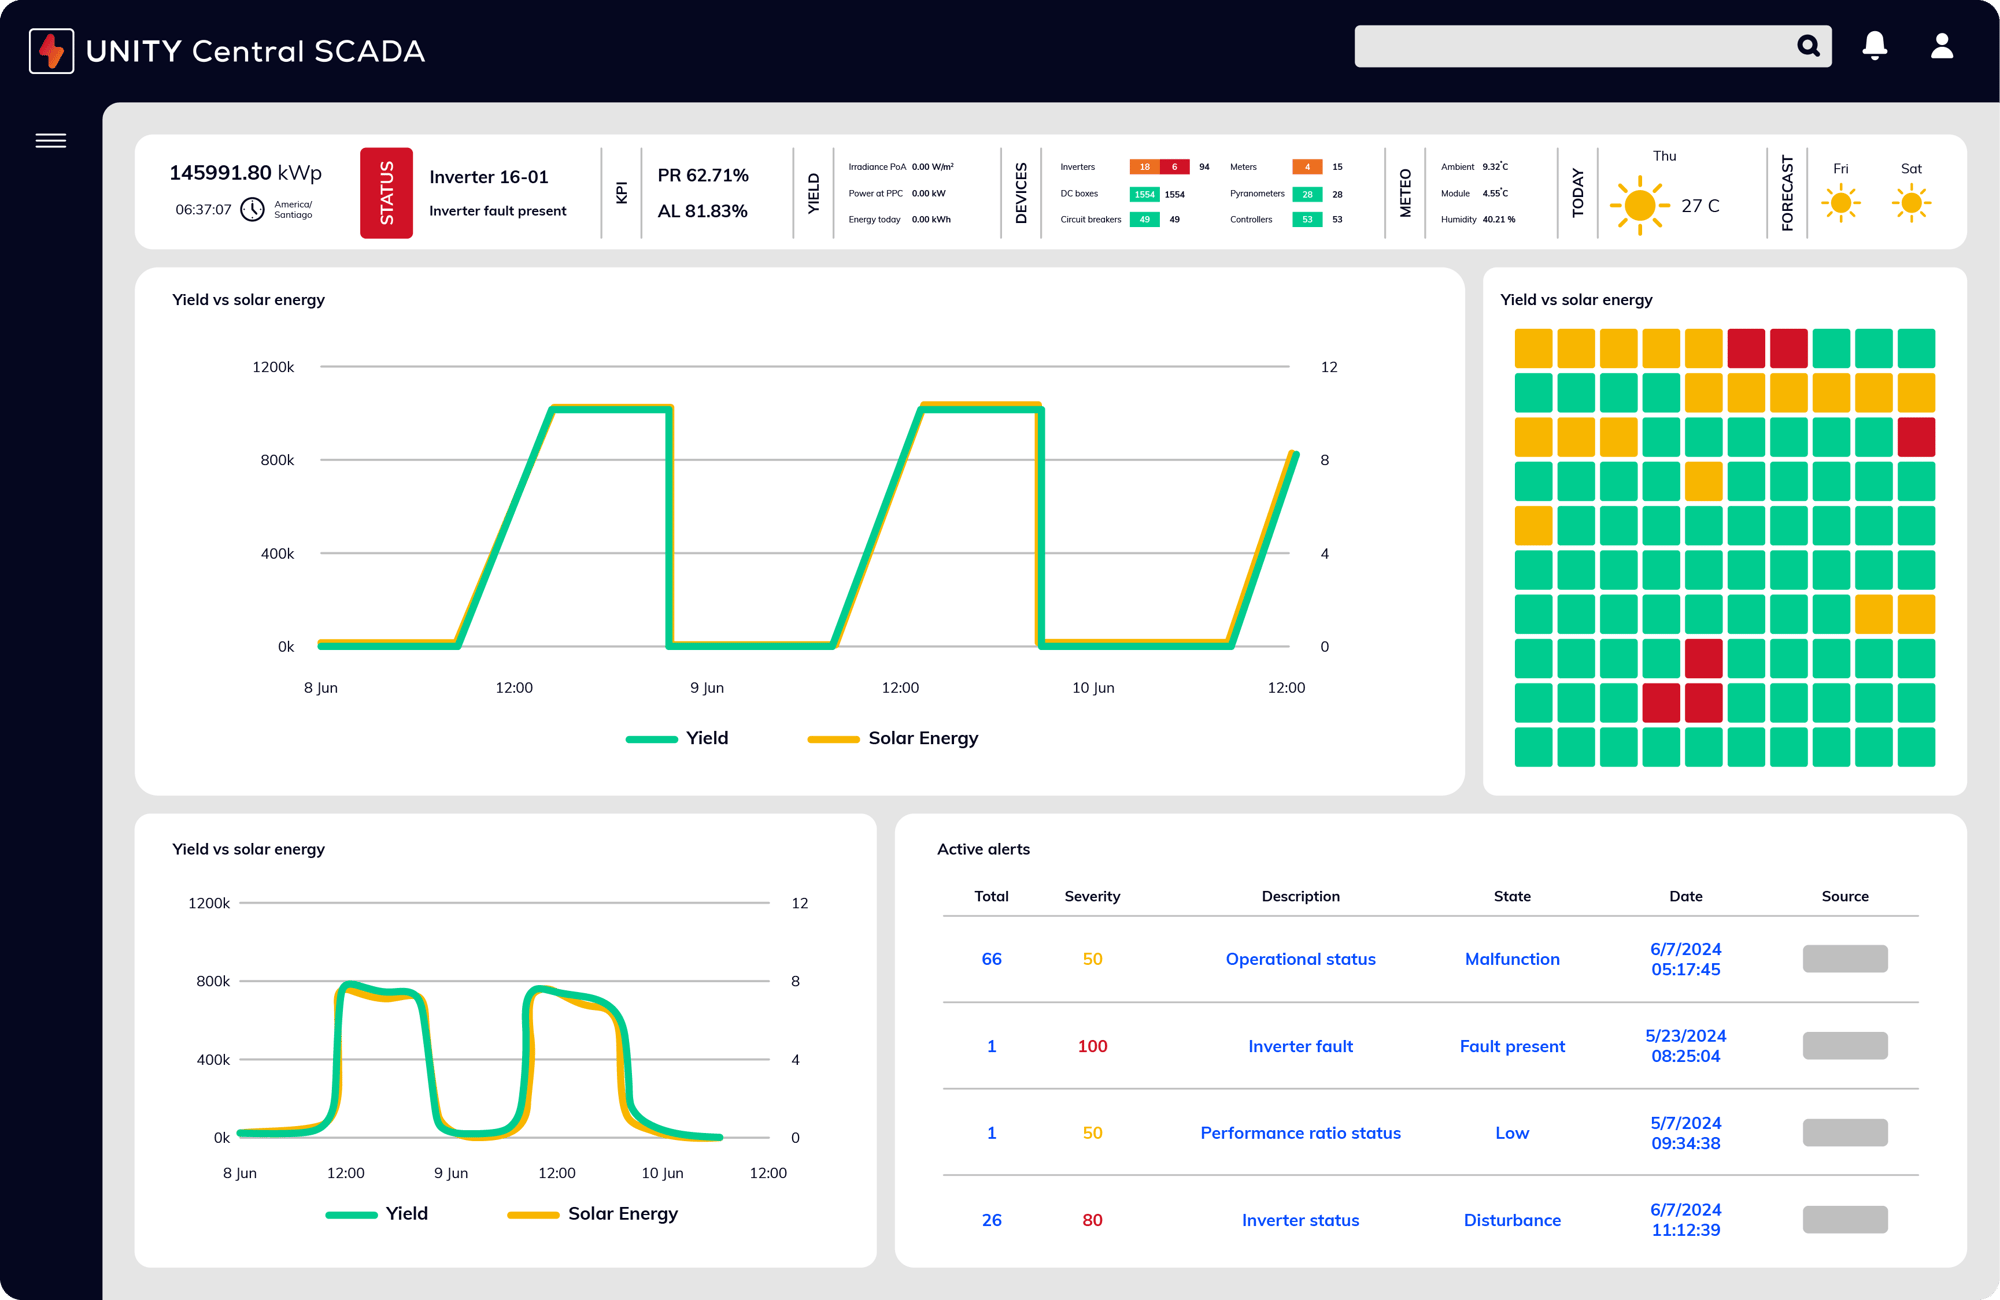The height and width of the screenshot is (1300, 2000).
Task: Click the 145991.80 kWp capacity value
Action: [x=245, y=173]
